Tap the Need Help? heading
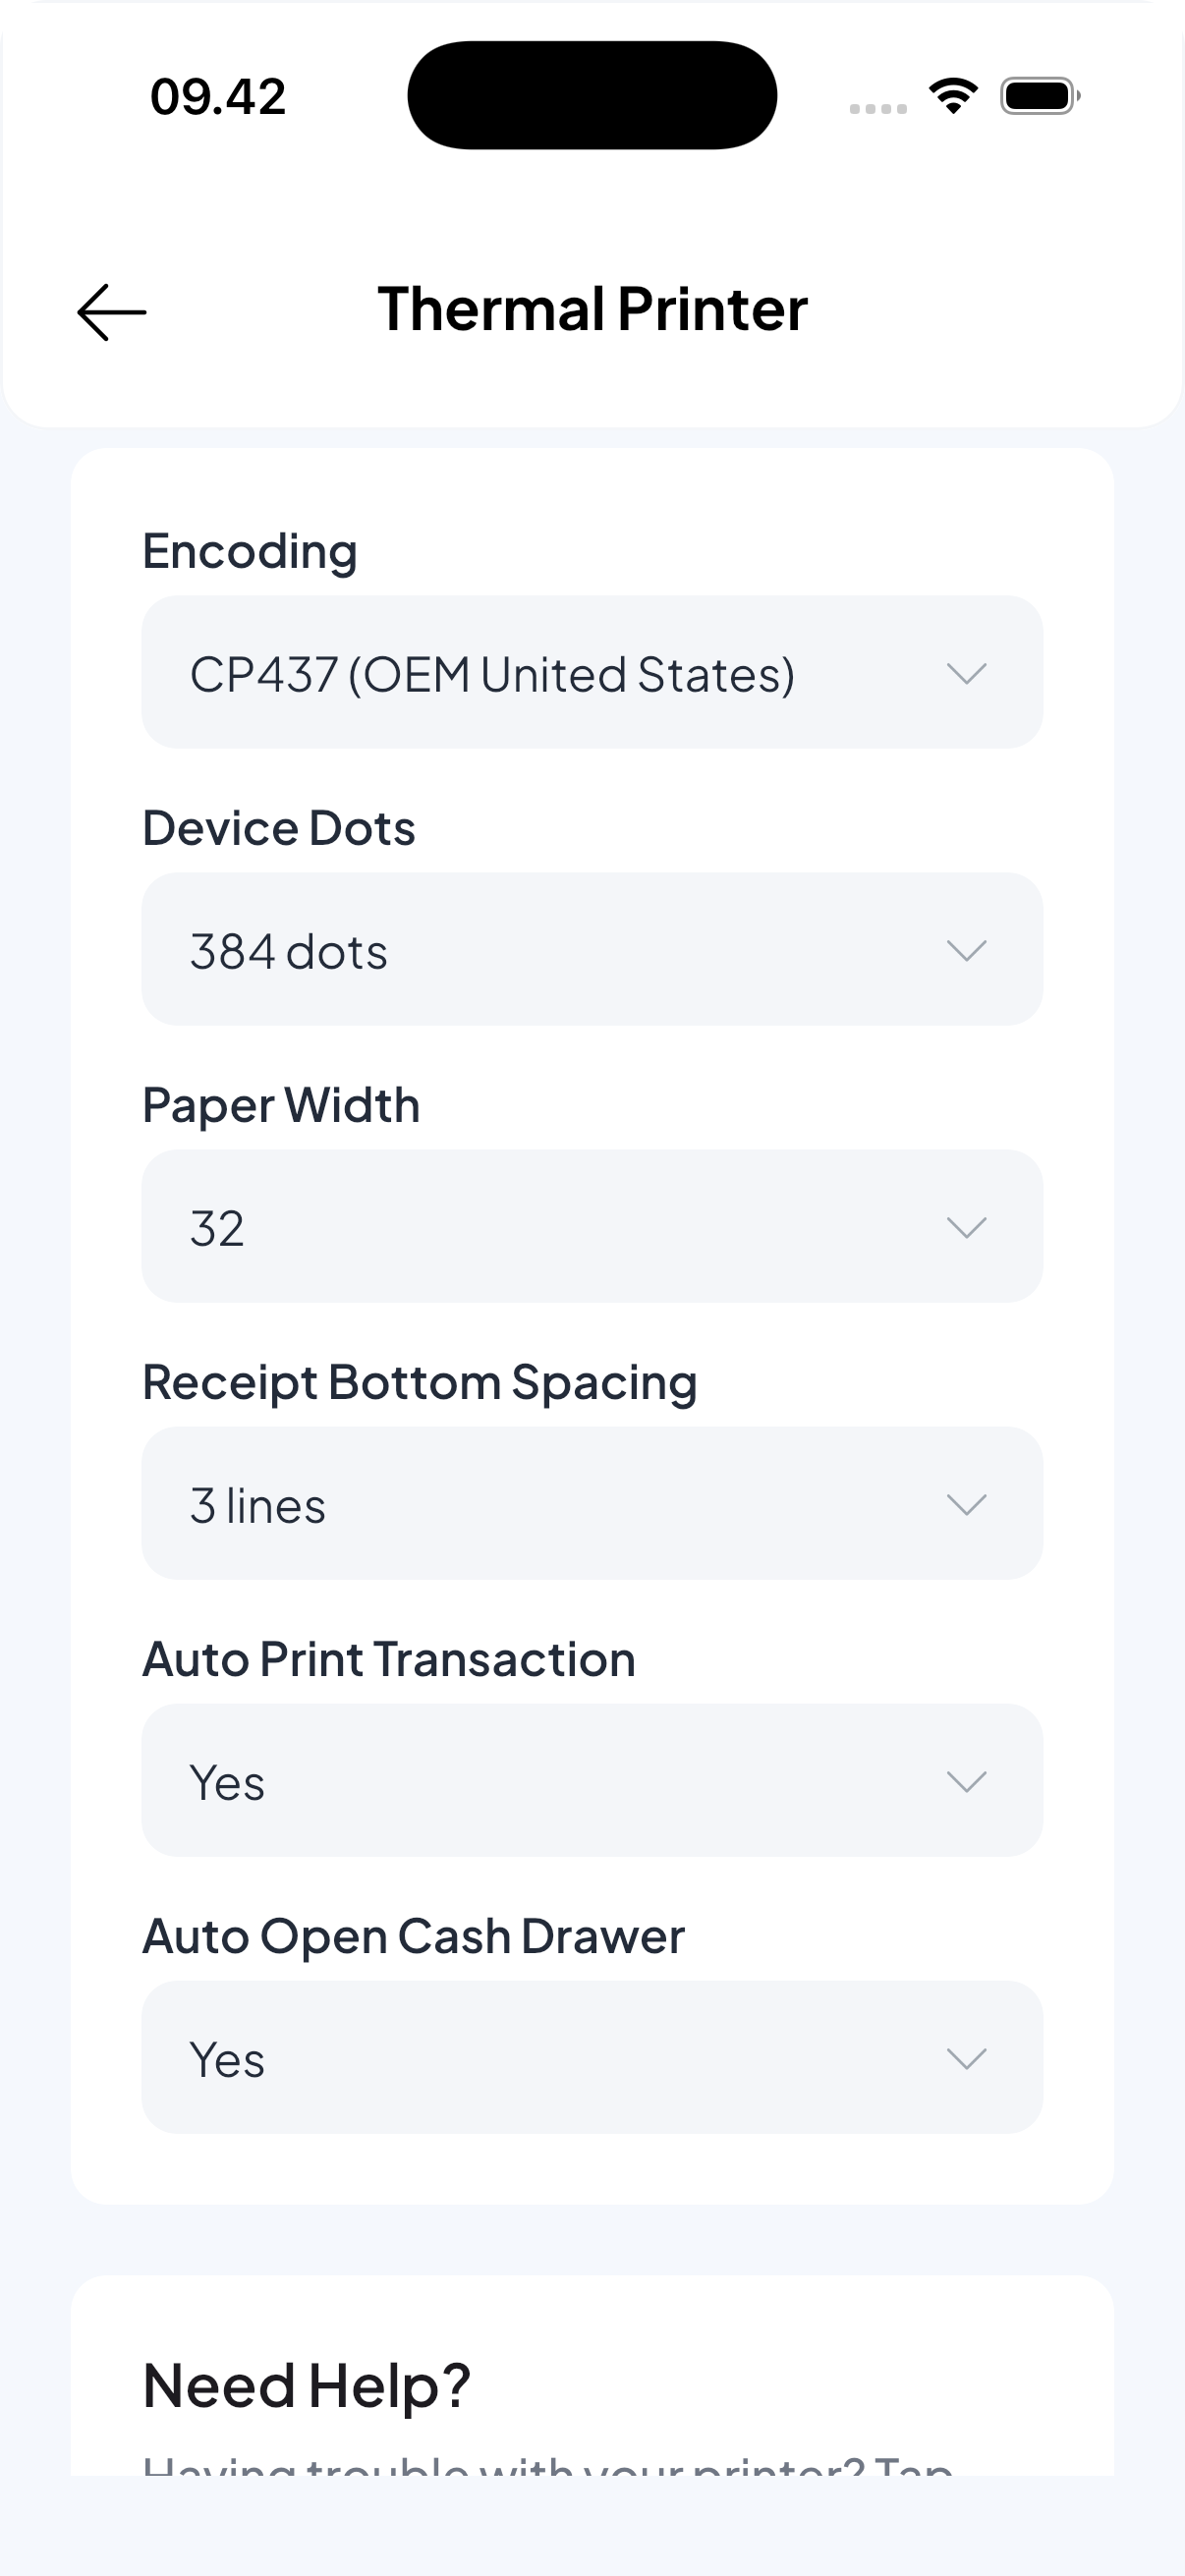Screen dimensions: 1185x2576 point(307,2384)
